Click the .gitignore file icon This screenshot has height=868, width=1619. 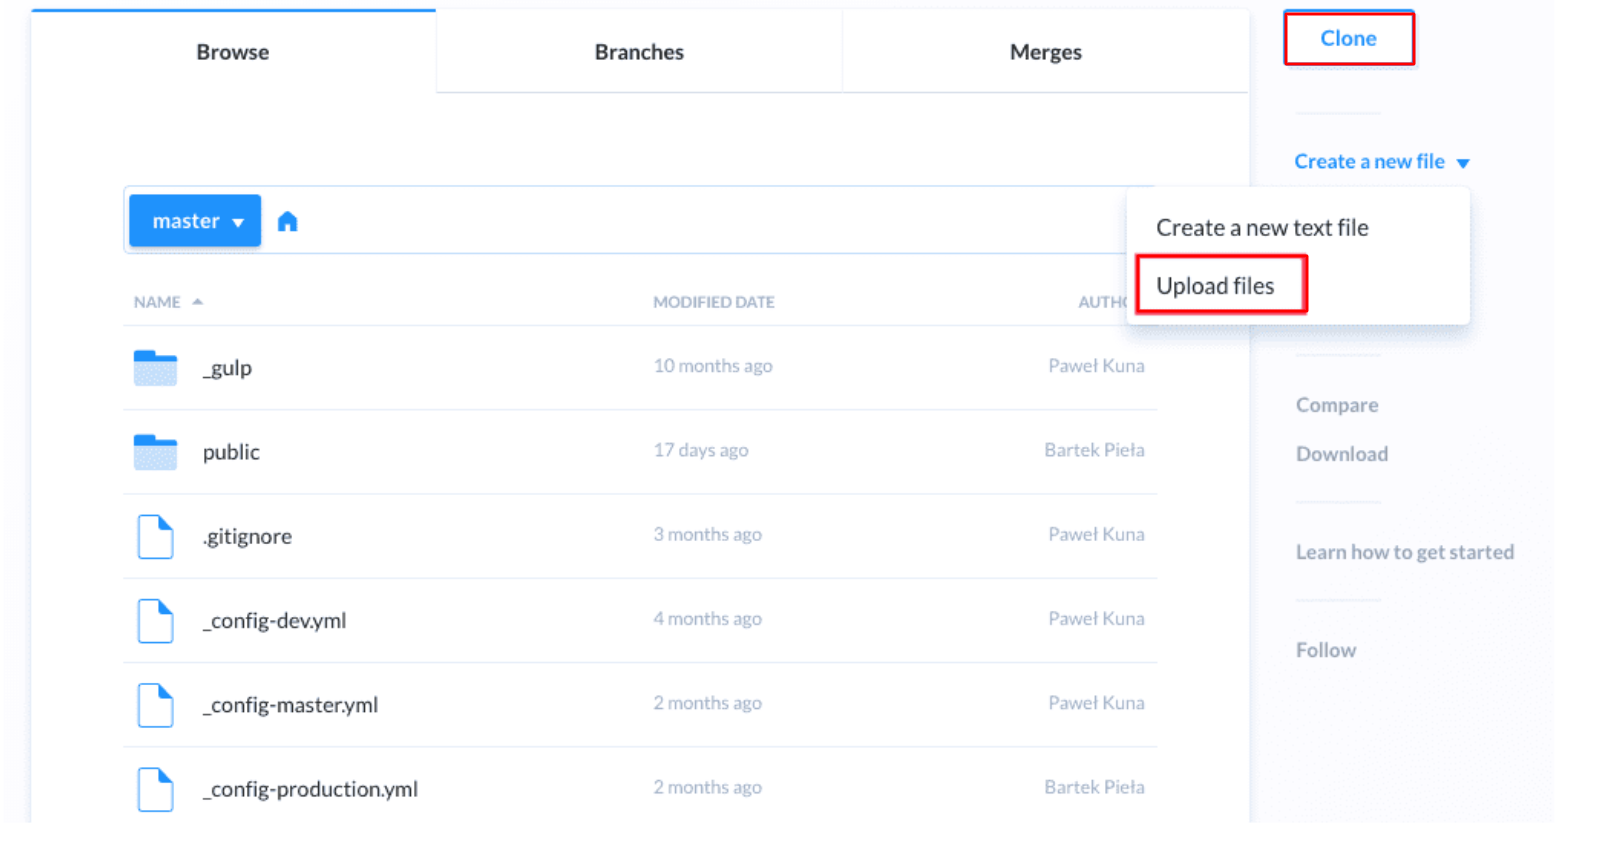(155, 536)
